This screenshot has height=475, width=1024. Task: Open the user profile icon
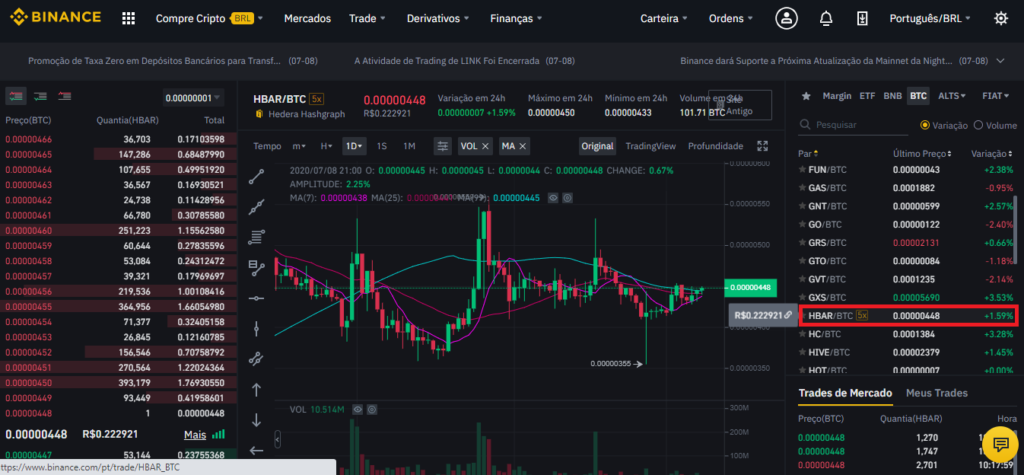[x=786, y=18]
